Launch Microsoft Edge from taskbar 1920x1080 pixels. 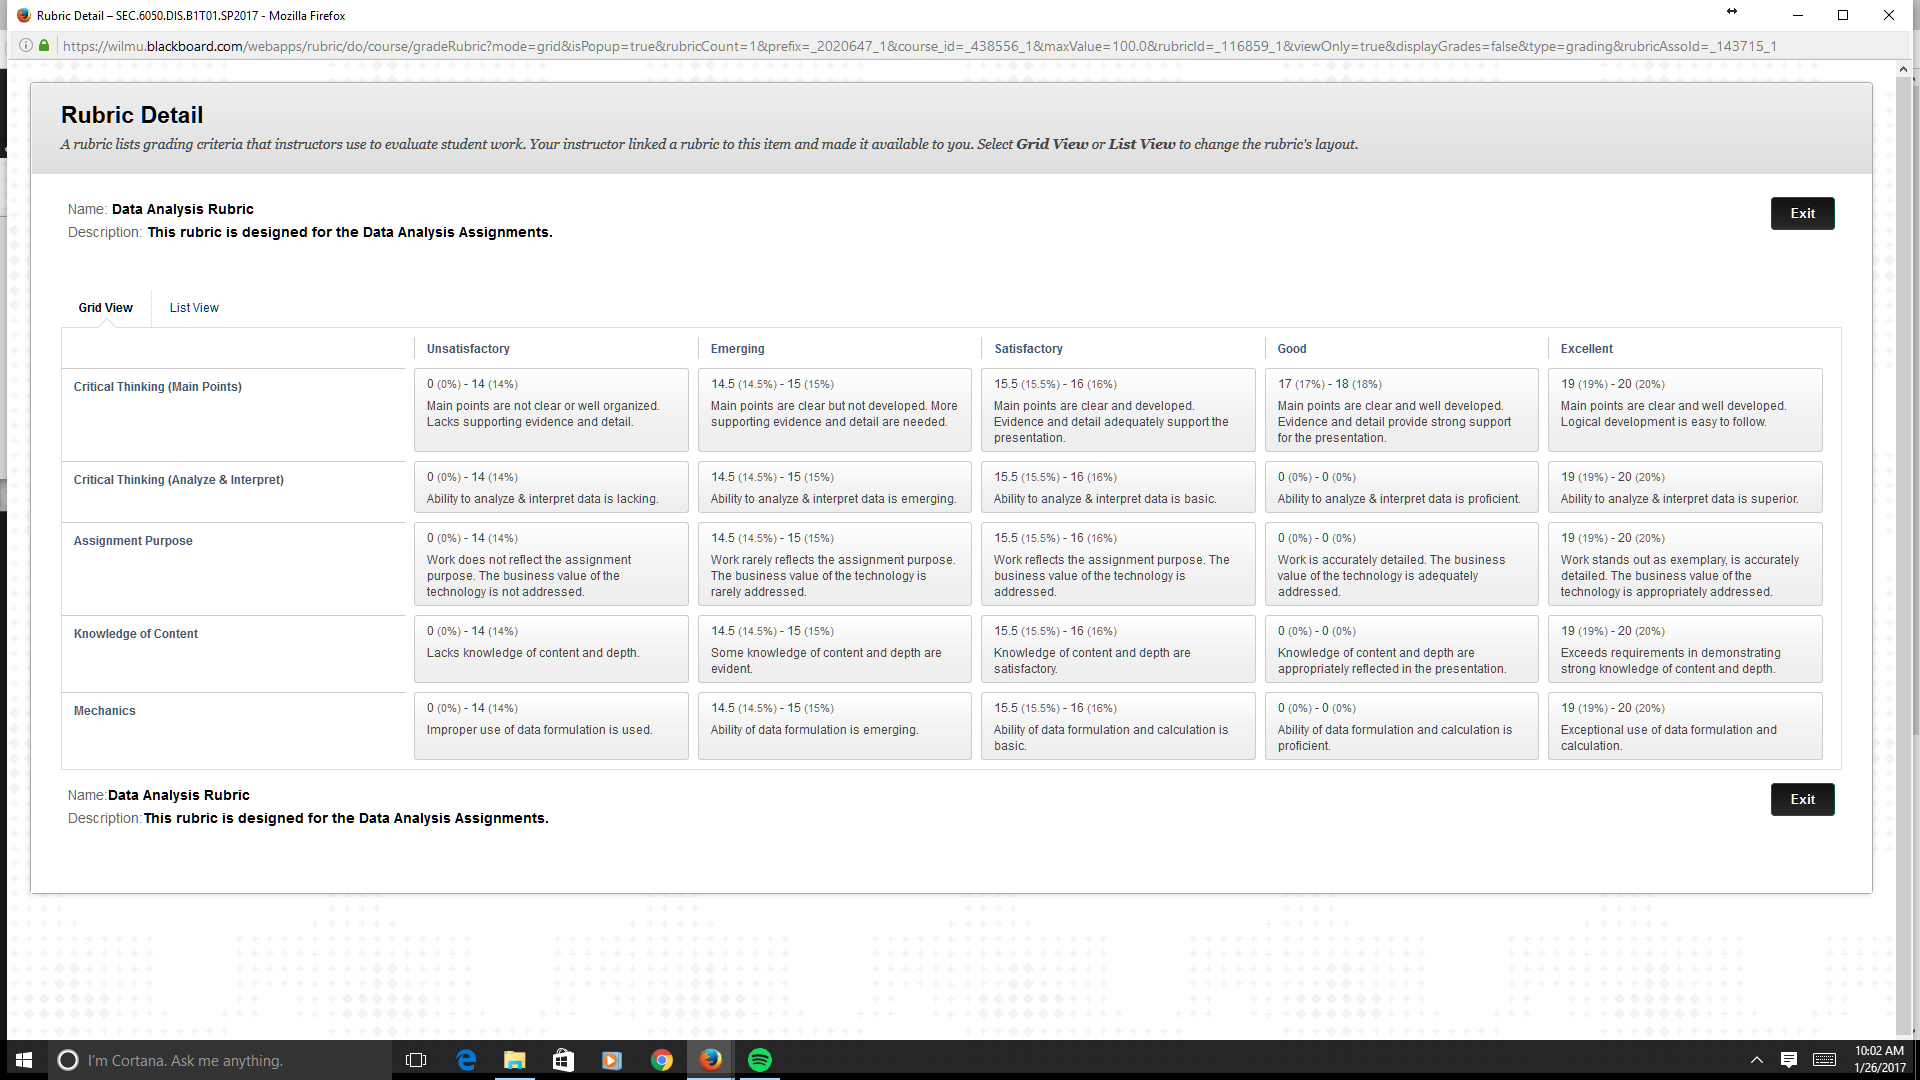[x=466, y=1060]
